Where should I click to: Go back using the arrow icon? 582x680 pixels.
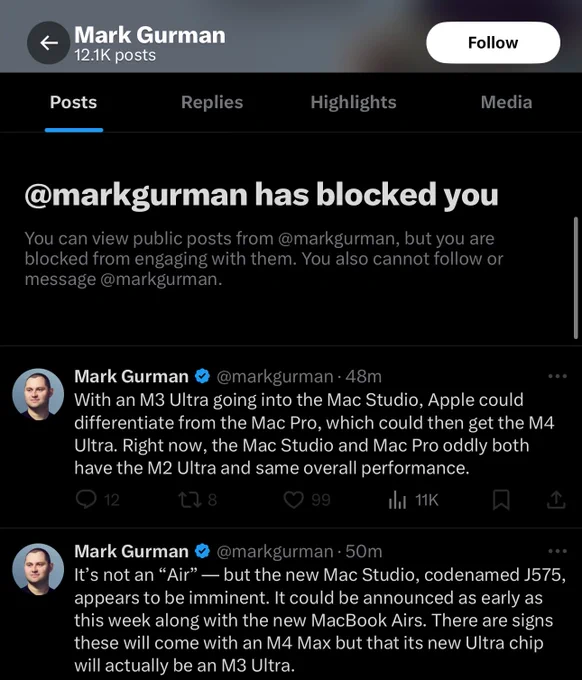(49, 42)
